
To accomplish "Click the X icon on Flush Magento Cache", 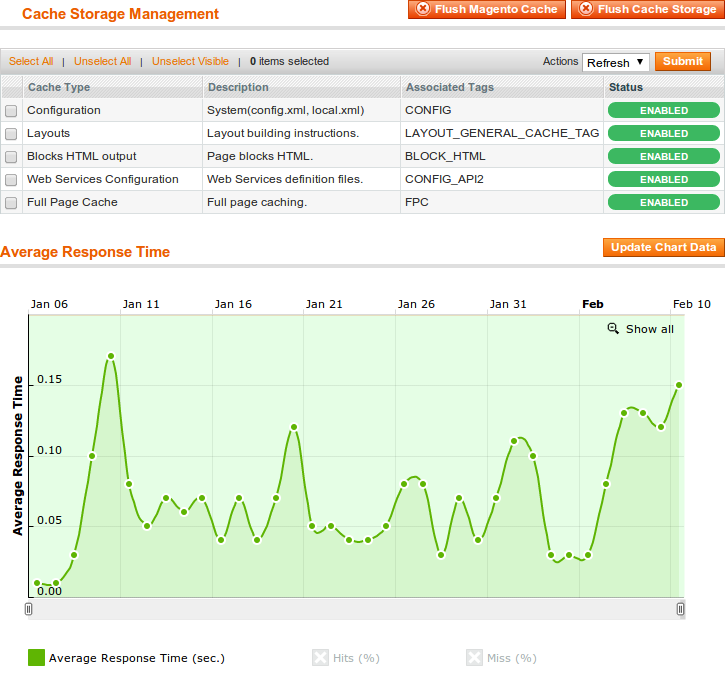I will 423,8.
